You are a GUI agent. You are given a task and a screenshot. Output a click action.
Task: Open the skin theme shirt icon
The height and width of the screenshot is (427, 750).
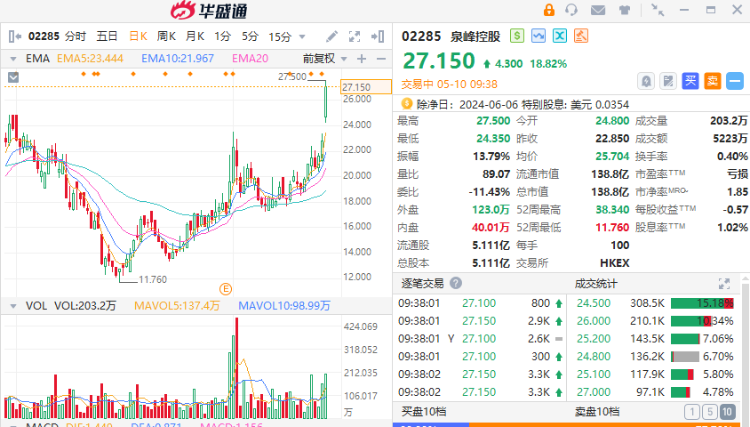[624, 10]
